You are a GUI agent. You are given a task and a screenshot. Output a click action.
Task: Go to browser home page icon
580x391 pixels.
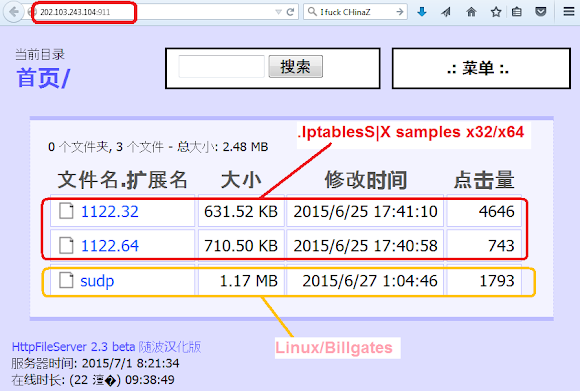coord(471,12)
